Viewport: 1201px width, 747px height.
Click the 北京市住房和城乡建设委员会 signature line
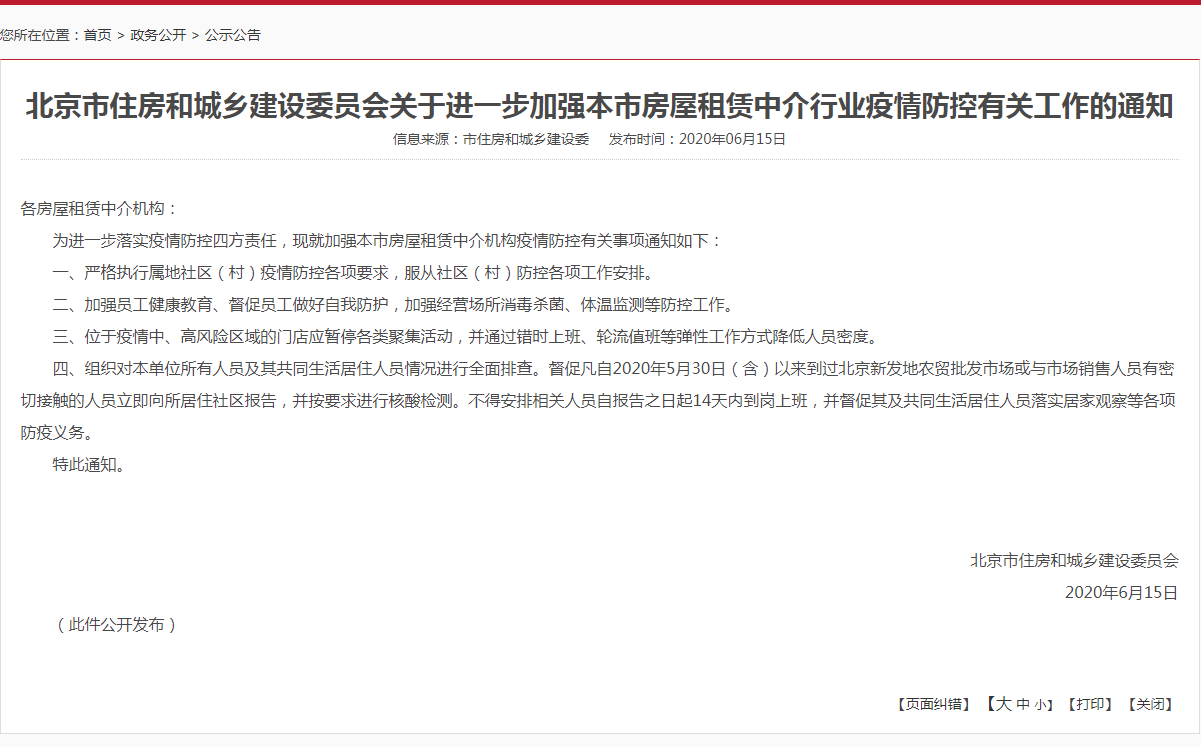pyautogui.click(x=1074, y=560)
